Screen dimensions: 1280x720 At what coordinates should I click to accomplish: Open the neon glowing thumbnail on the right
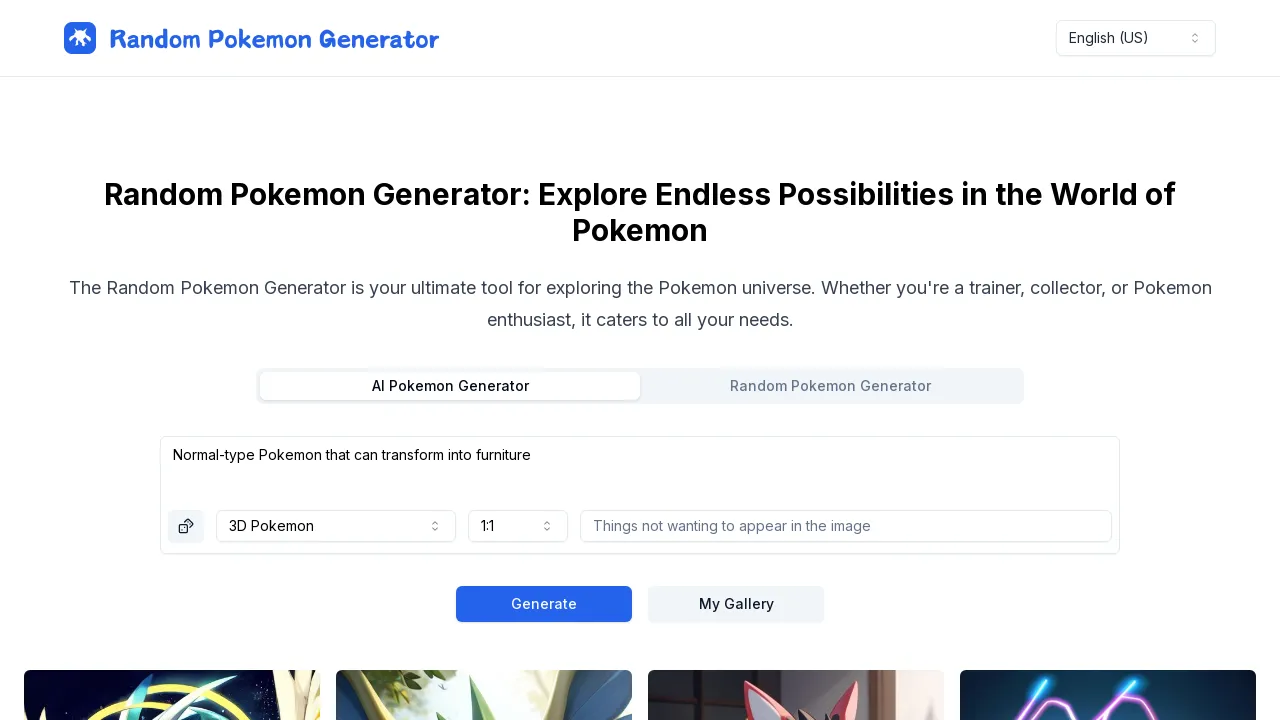(1108, 695)
